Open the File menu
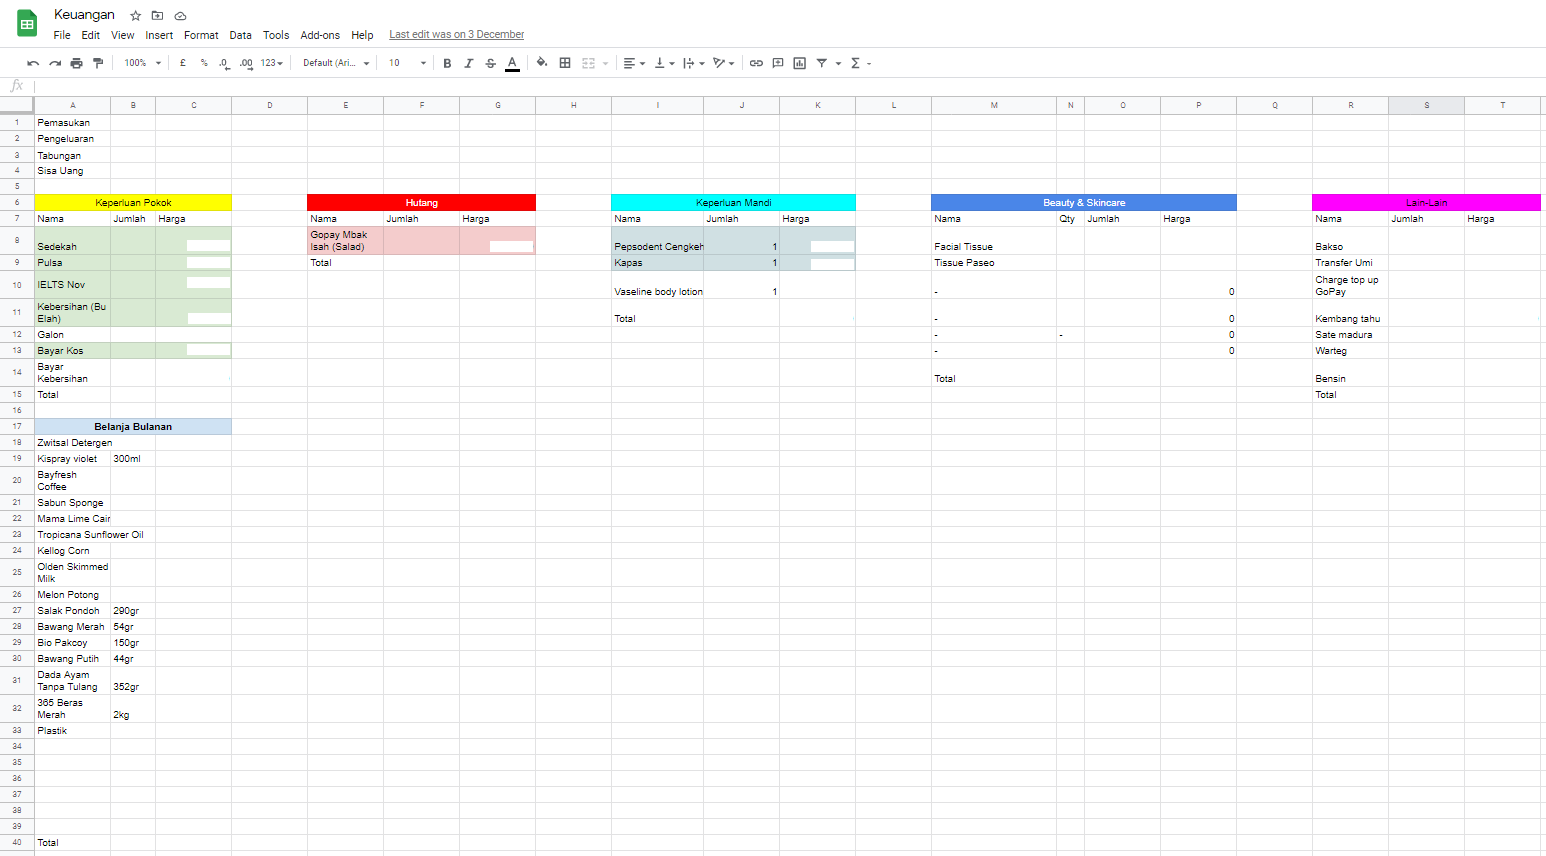Viewport: 1546px width, 856px height. click(62, 35)
